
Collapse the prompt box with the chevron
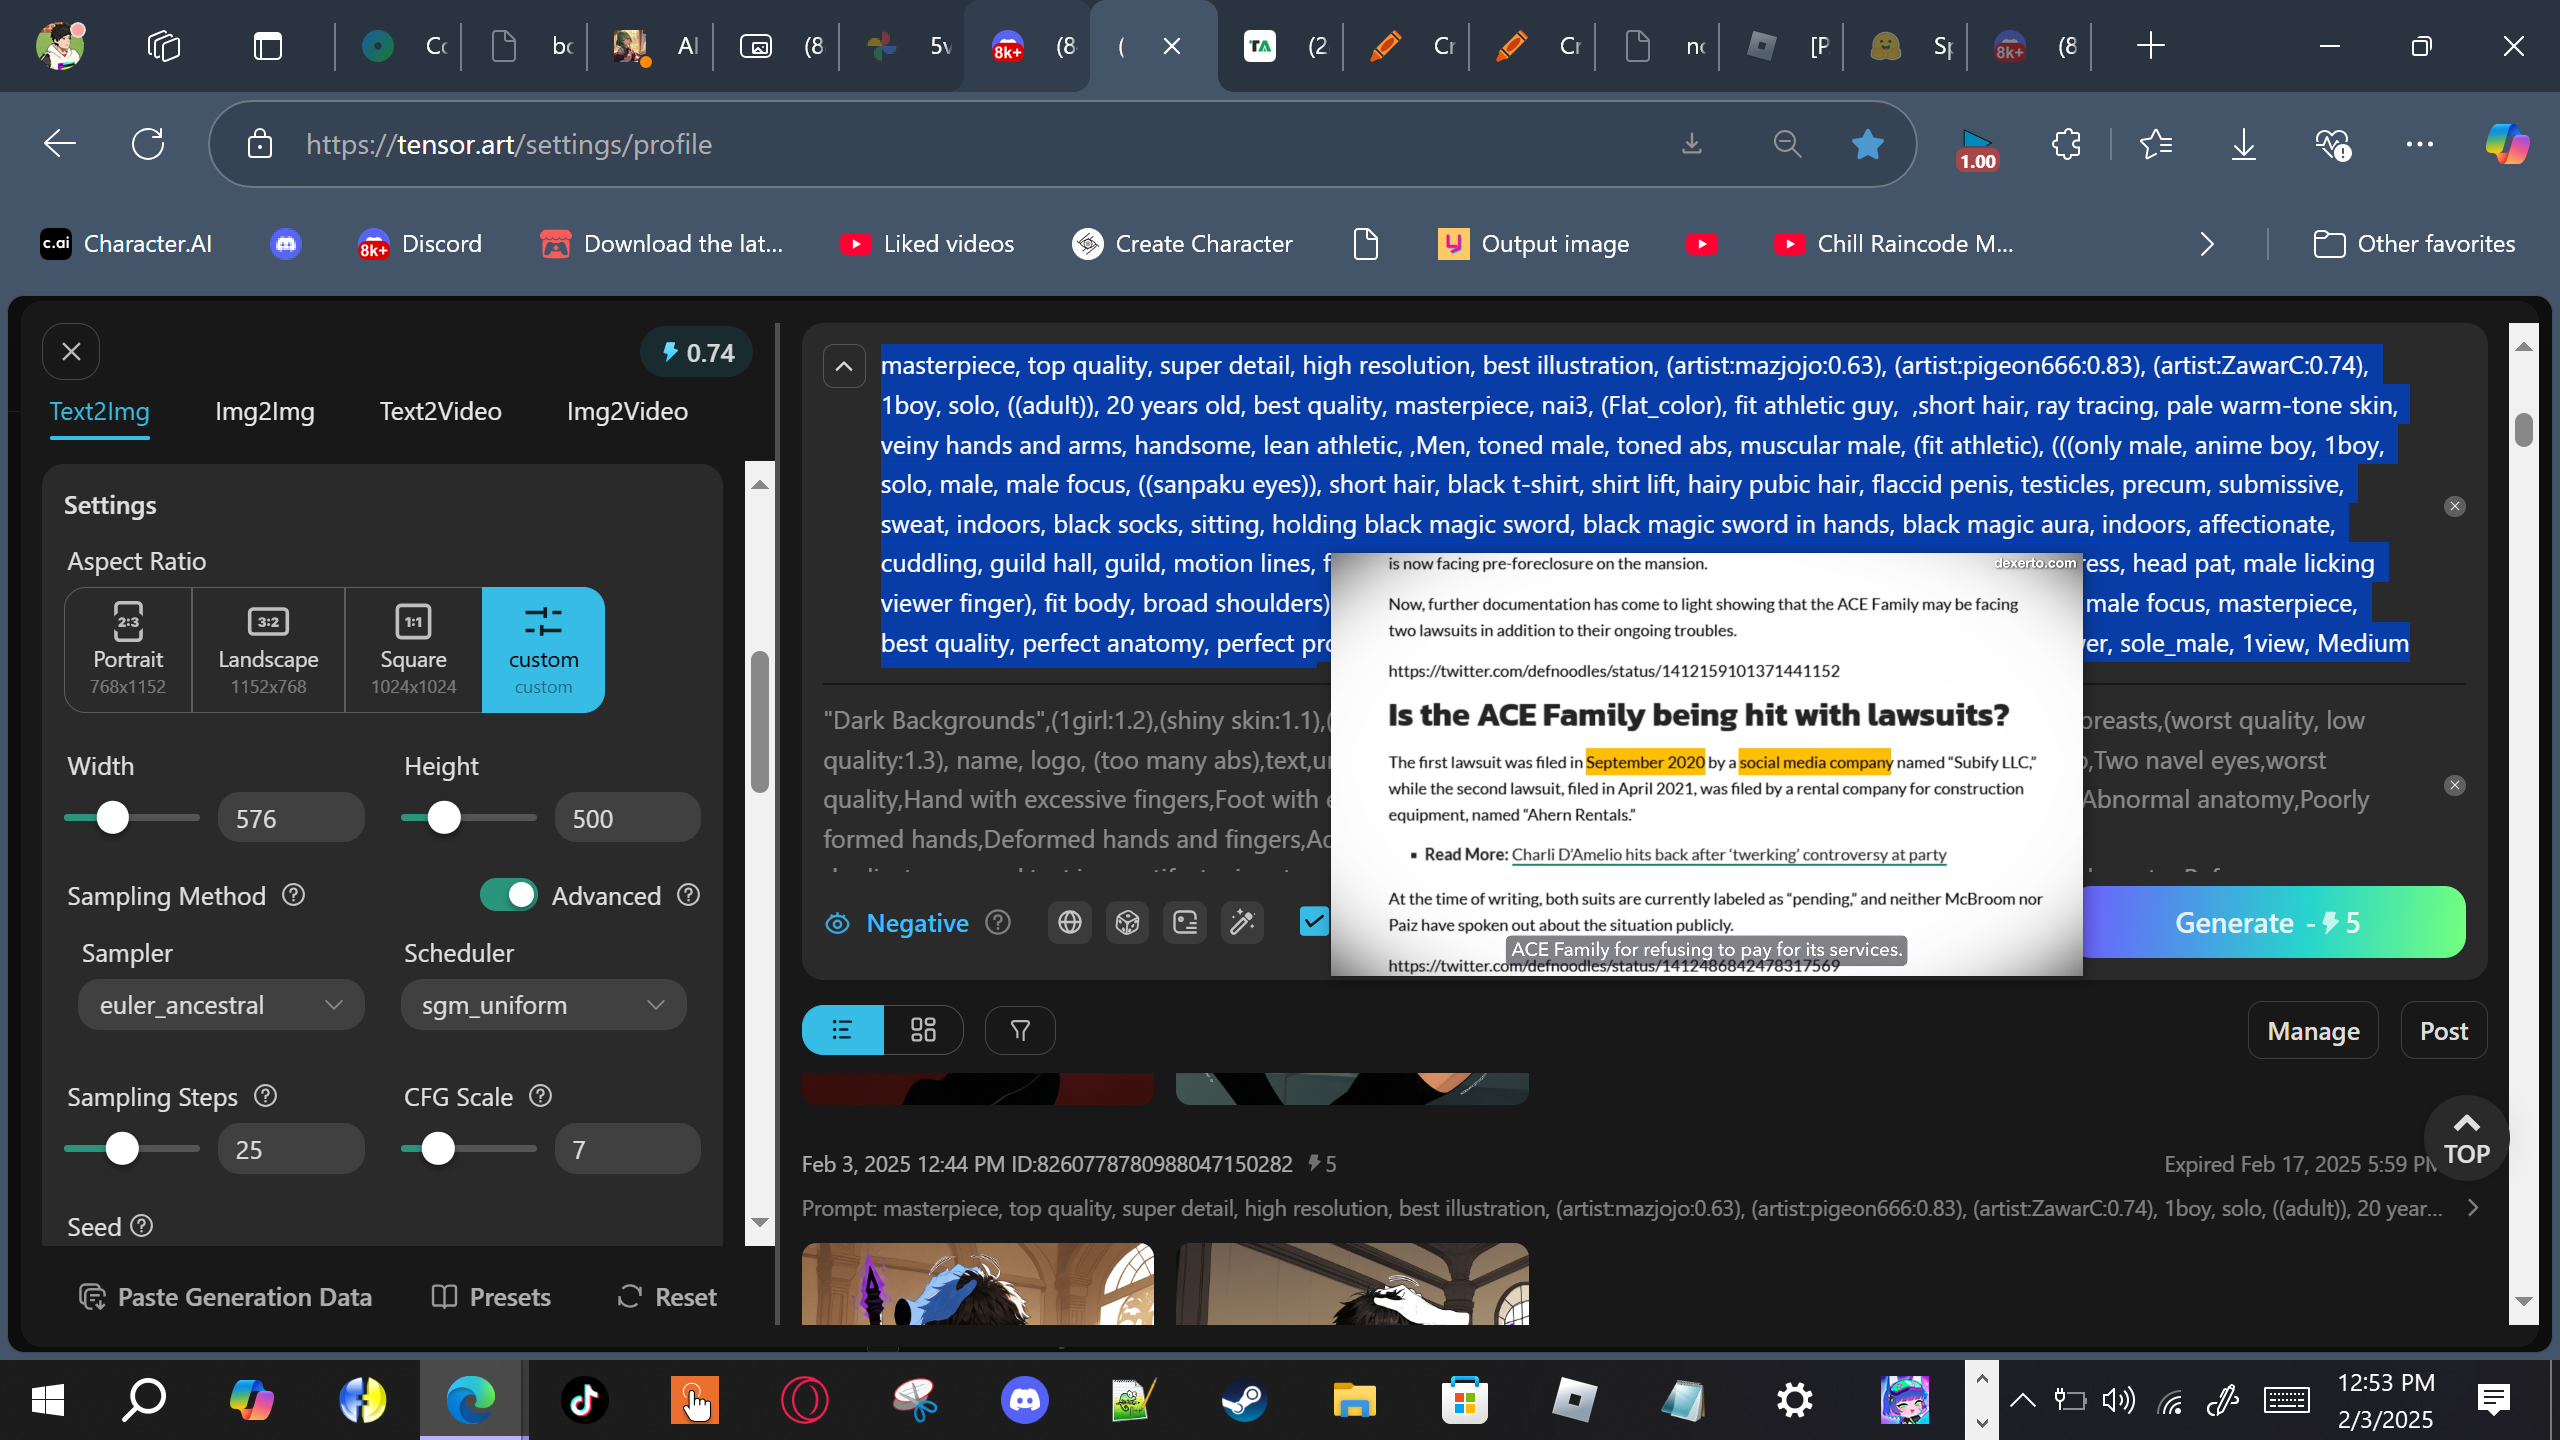click(x=844, y=366)
